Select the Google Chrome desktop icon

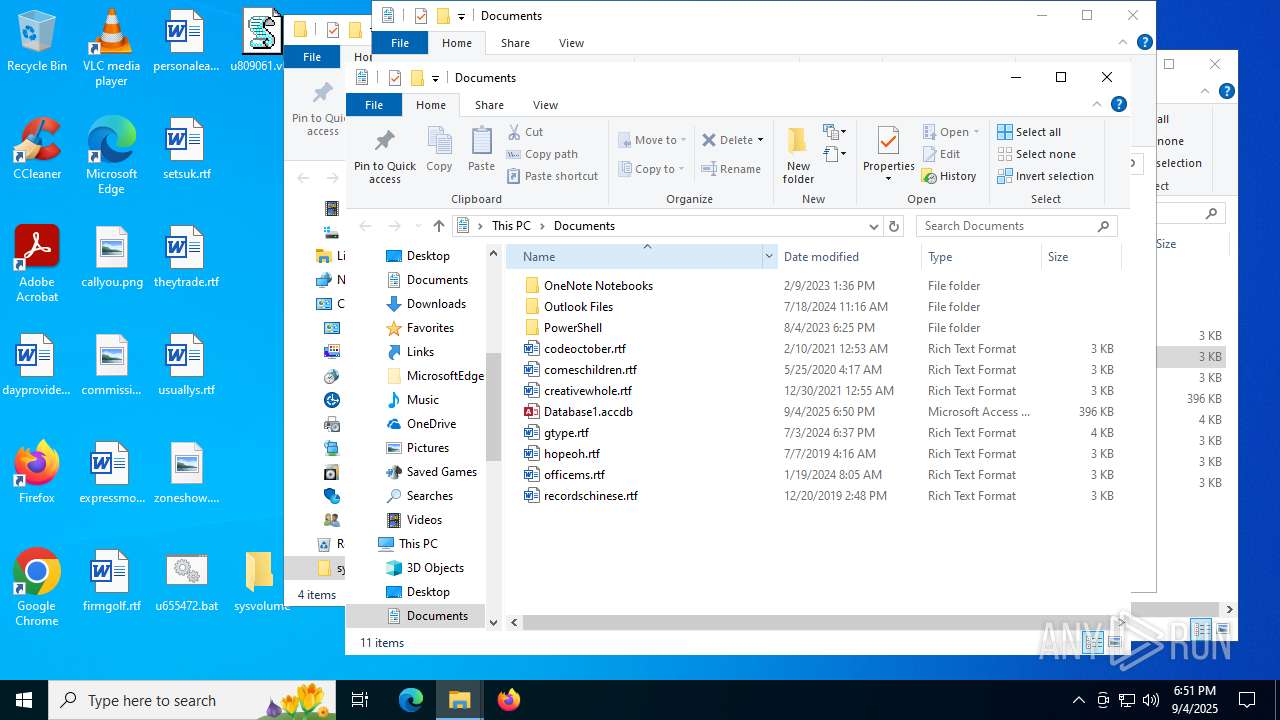coord(37,587)
